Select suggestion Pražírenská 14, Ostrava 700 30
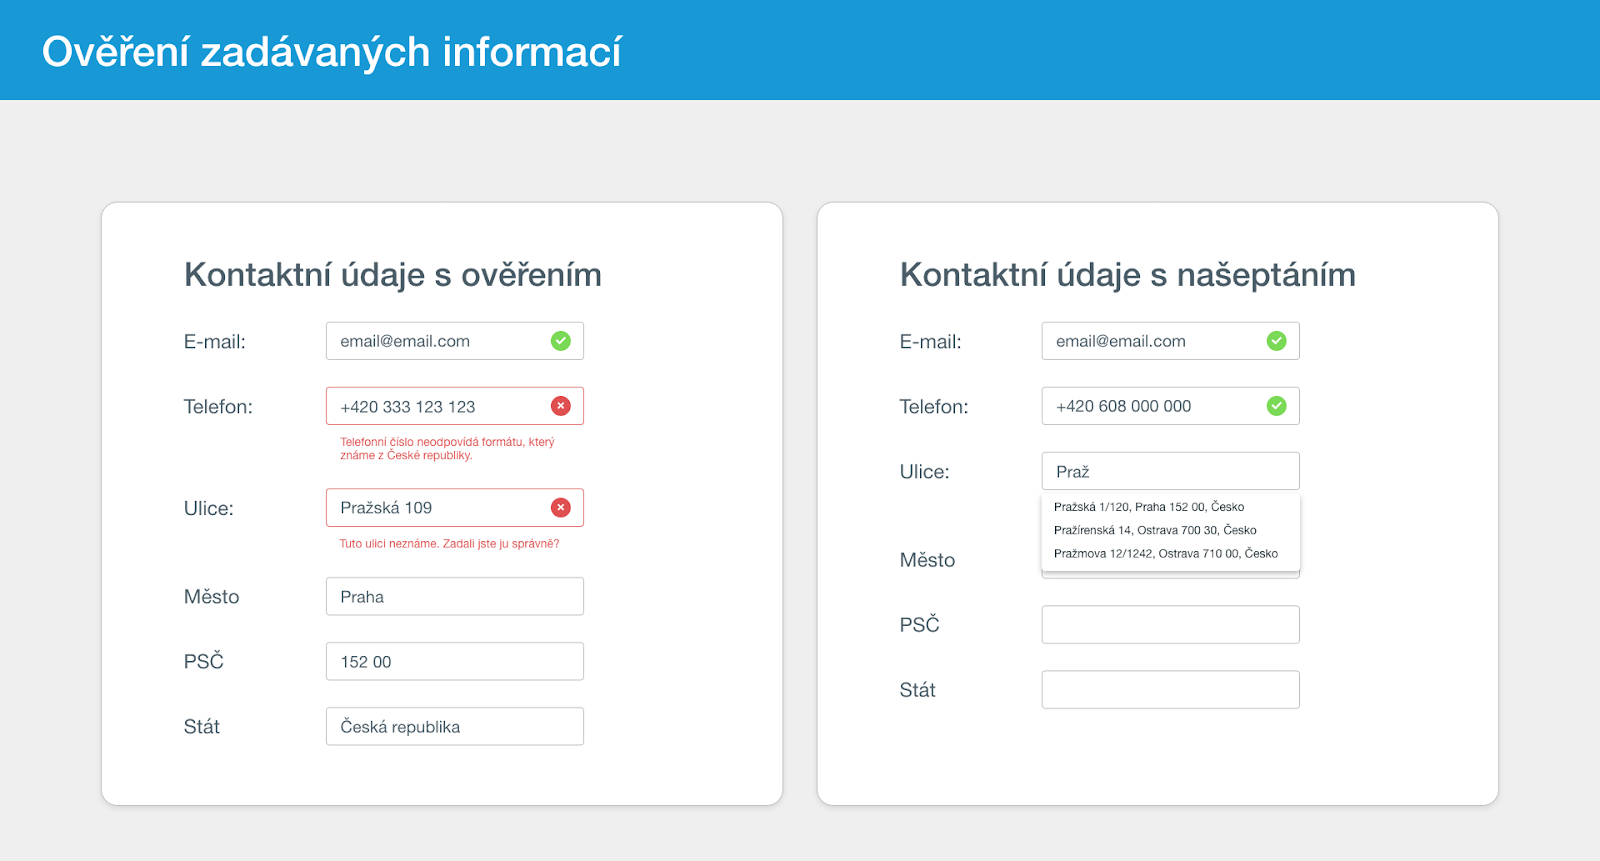Screen dimensions: 1600x861 click(x=1171, y=530)
